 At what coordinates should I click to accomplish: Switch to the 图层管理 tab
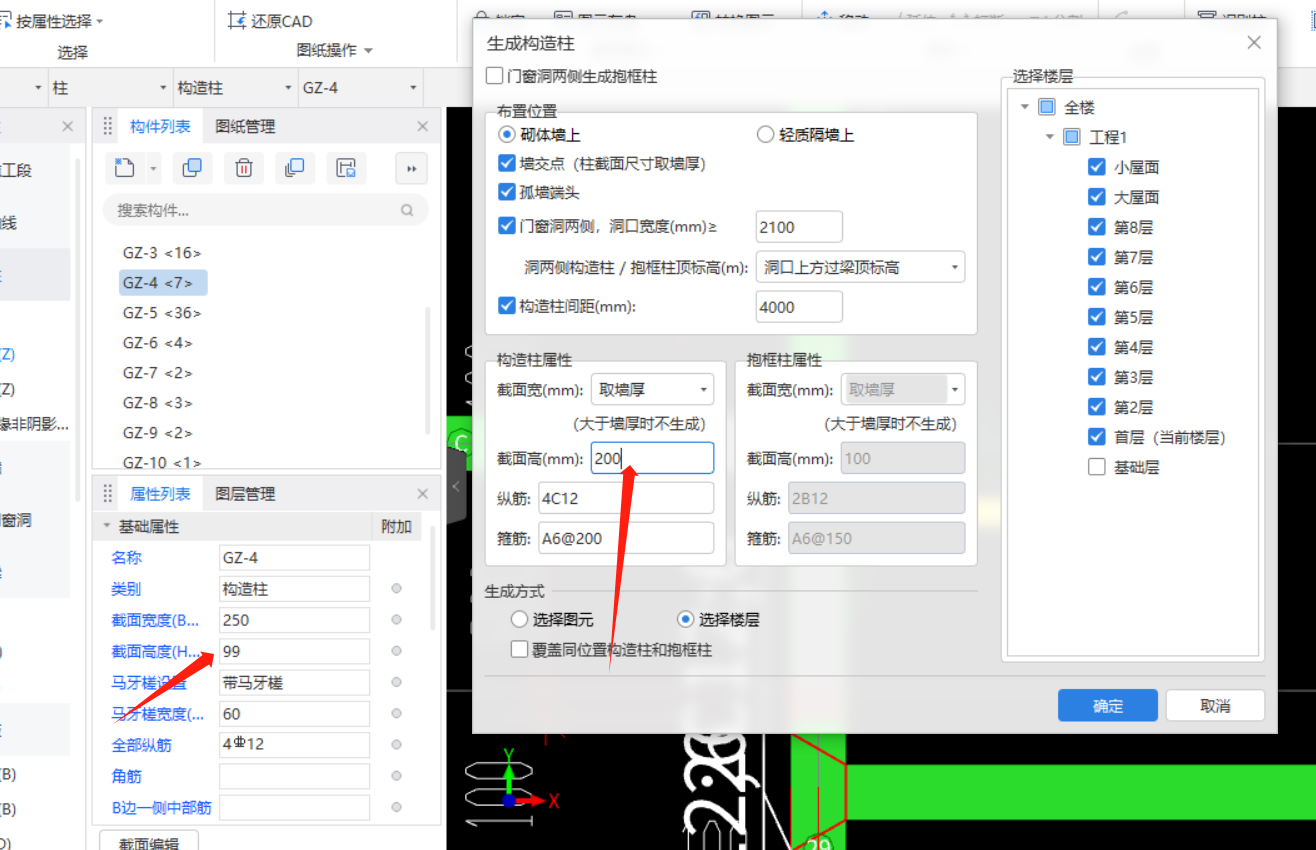pyautogui.click(x=245, y=494)
